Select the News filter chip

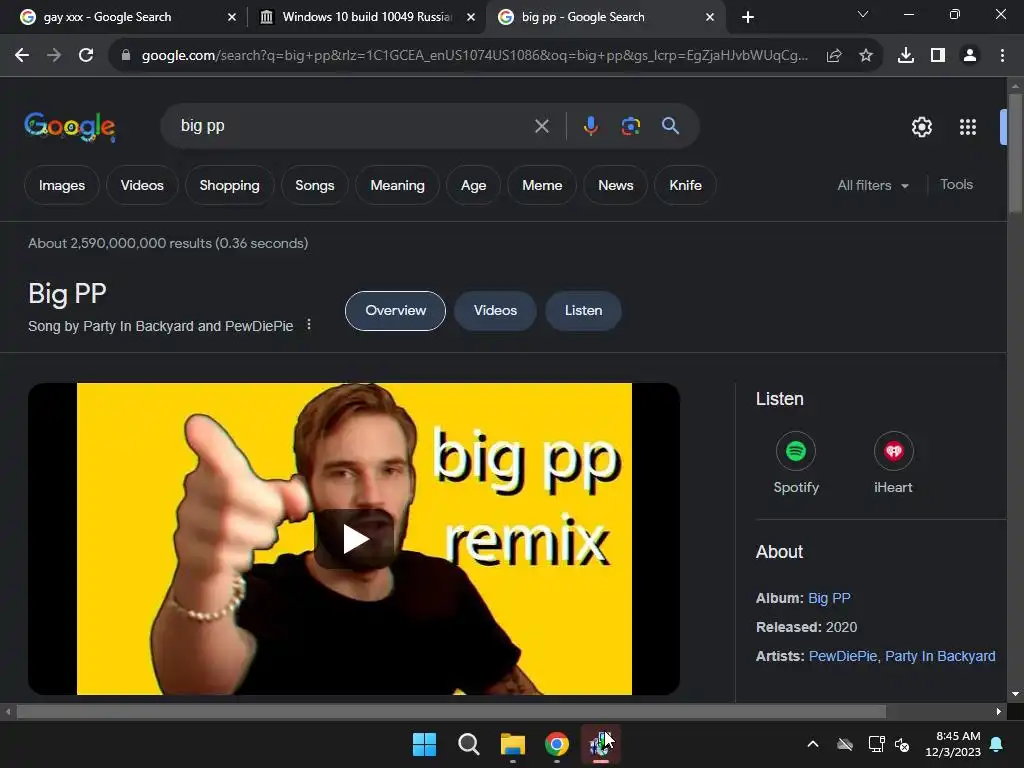[616, 185]
